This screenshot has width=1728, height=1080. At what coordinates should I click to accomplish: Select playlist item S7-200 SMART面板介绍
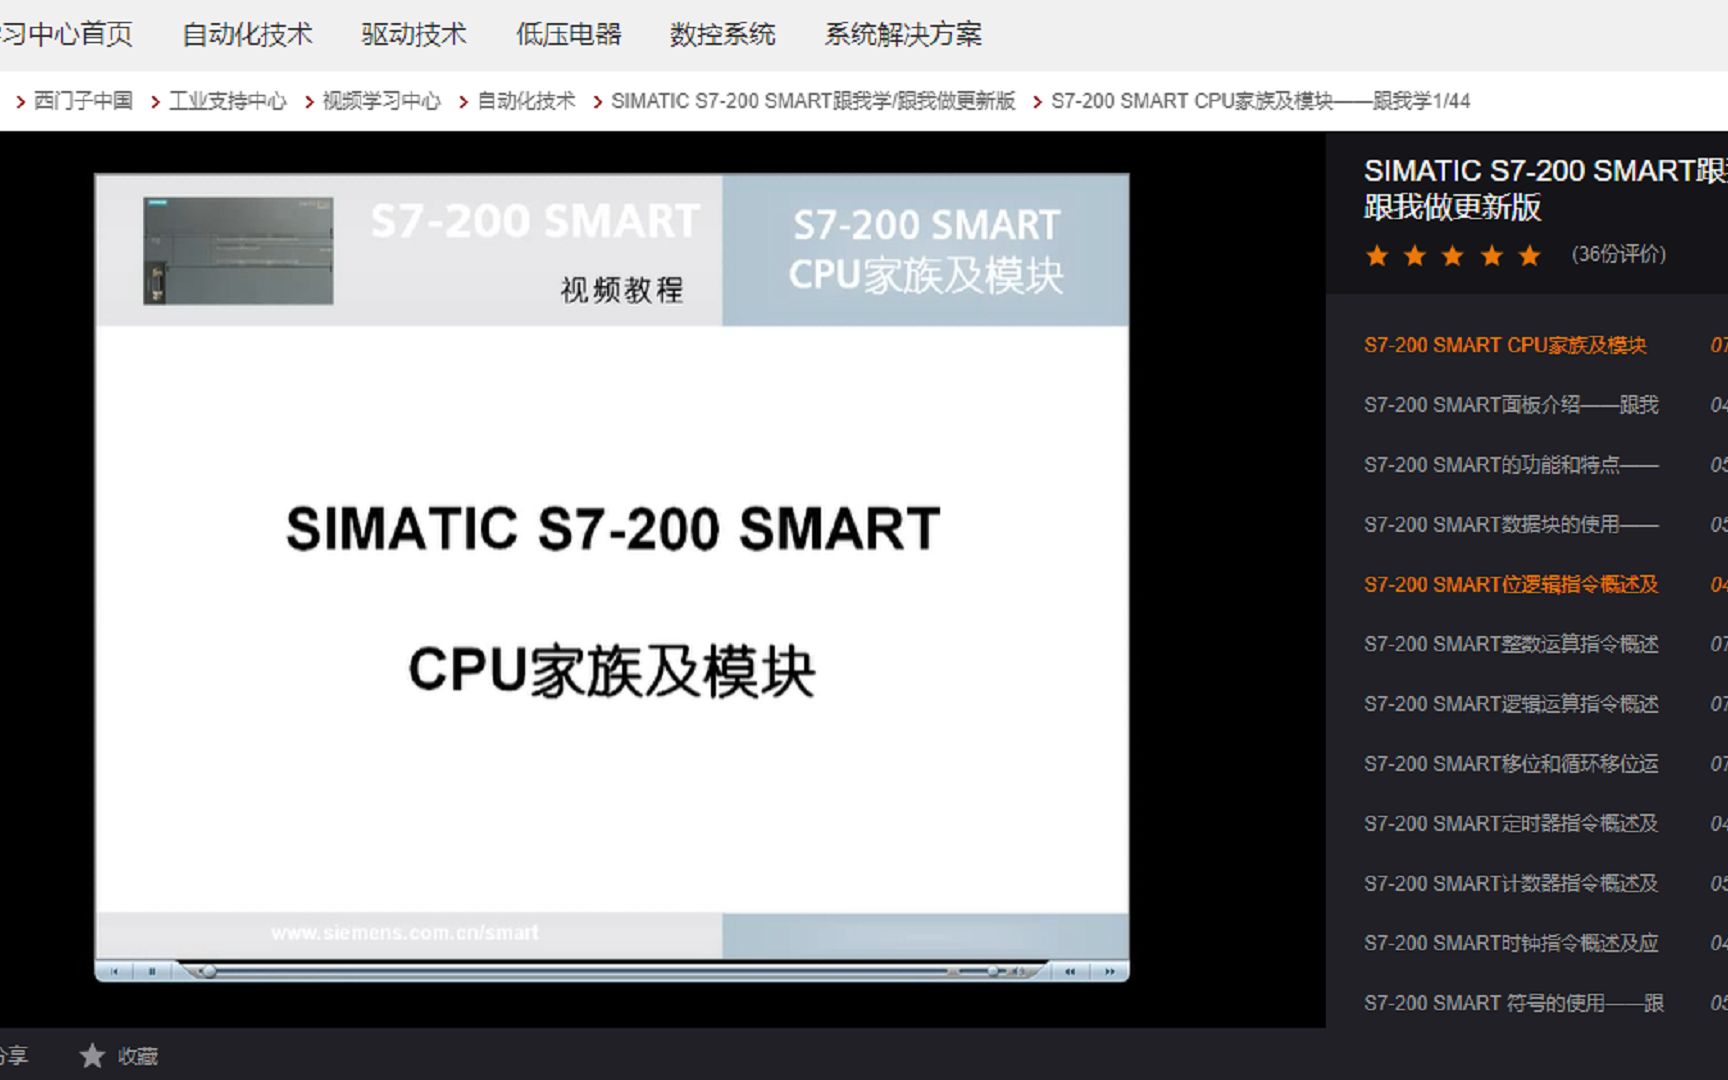click(x=1511, y=405)
